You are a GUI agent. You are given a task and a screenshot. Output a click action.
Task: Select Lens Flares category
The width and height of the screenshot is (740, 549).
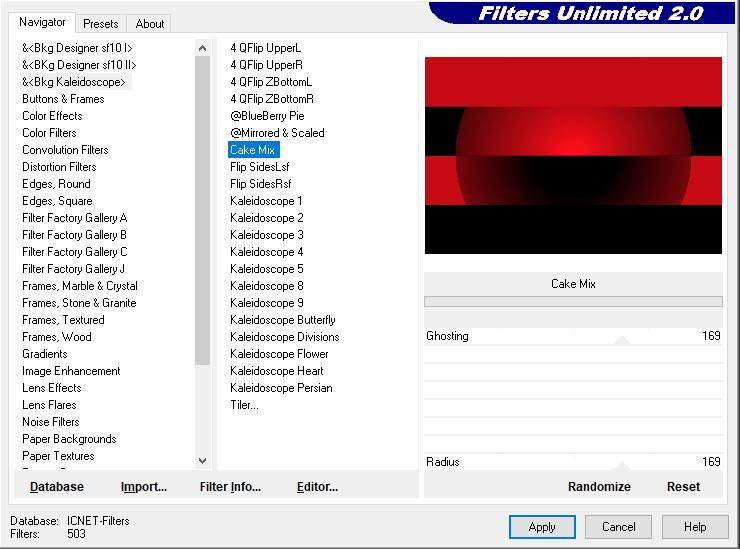point(49,405)
